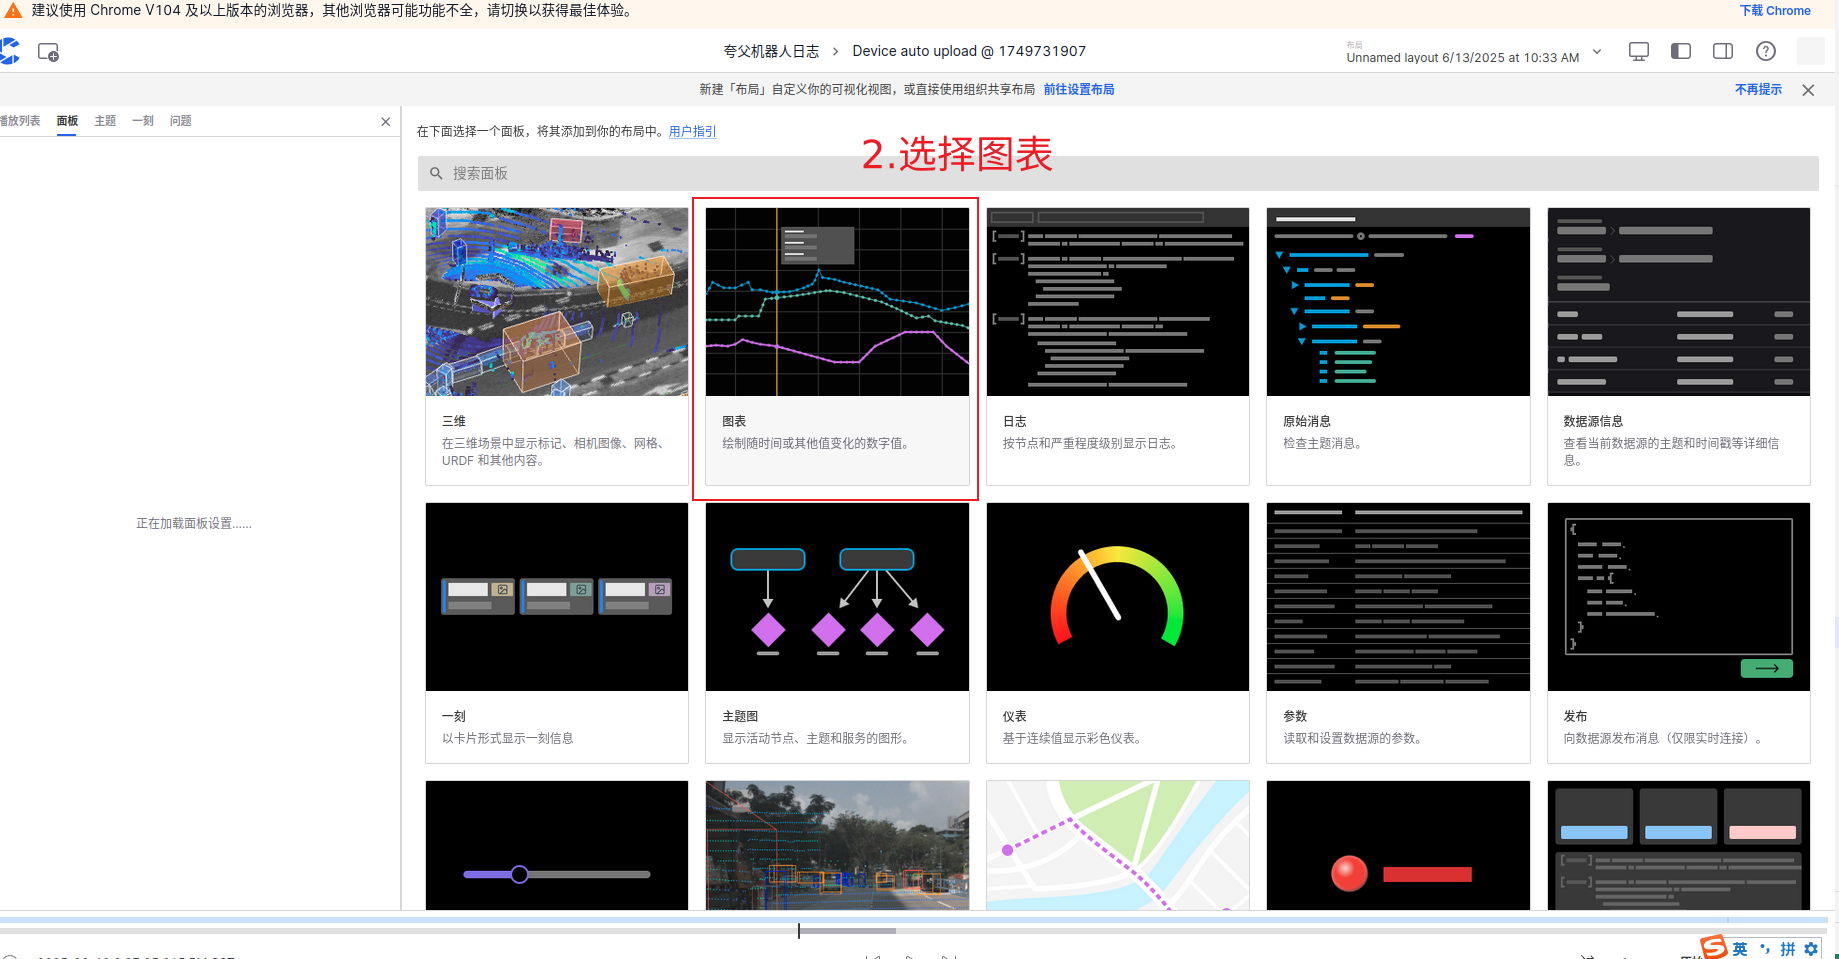Click the monitor display icon in the header
This screenshot has height=959, width=1839.
coord(1638,51)
